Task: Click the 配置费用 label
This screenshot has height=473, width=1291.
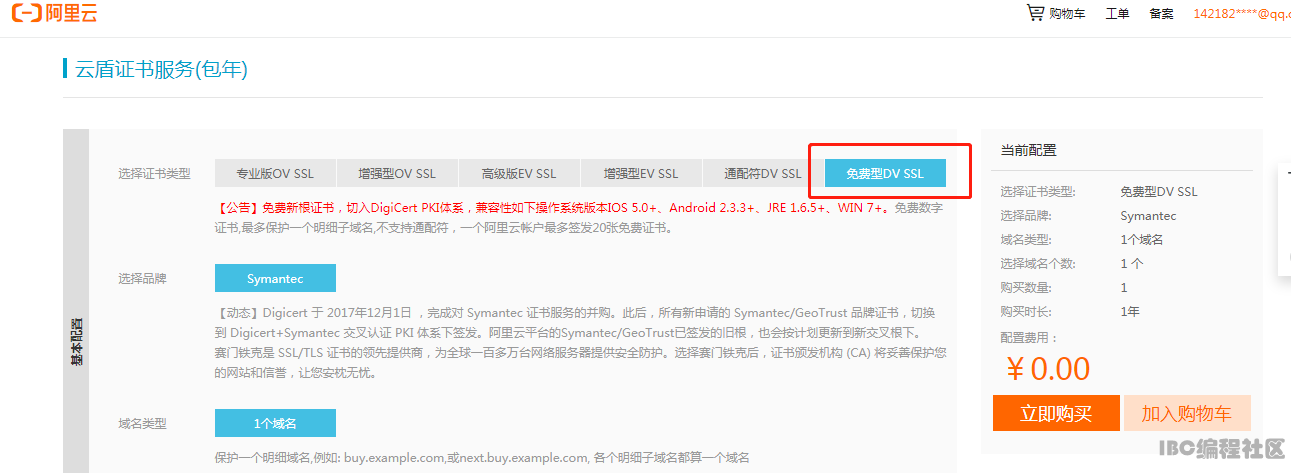Action: 1029,338
